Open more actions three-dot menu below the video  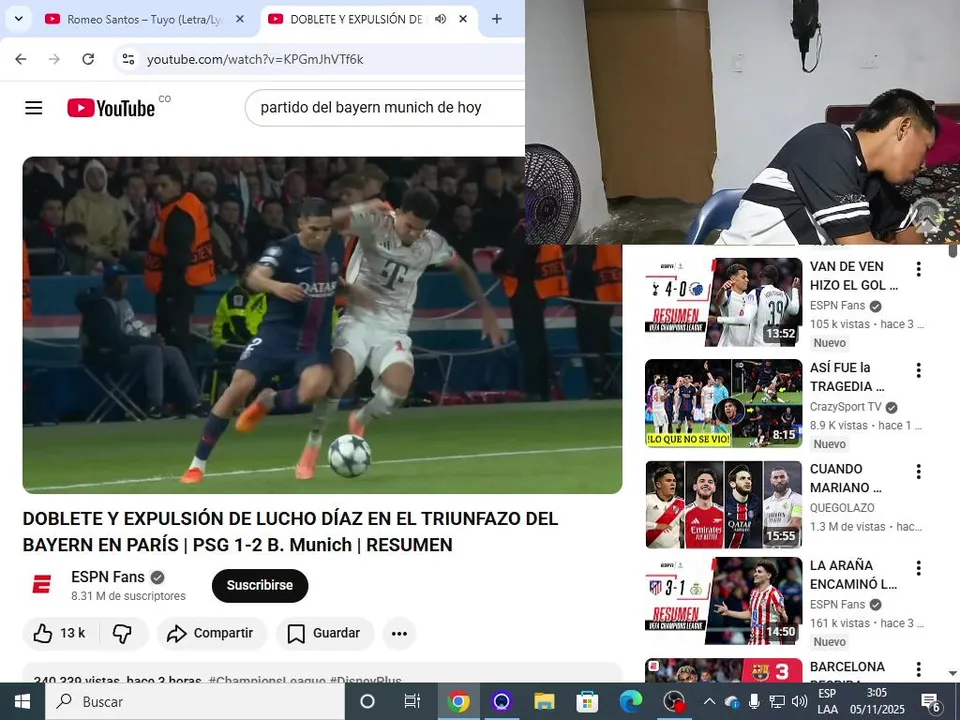pyautogui.click(x=399, y=634)
